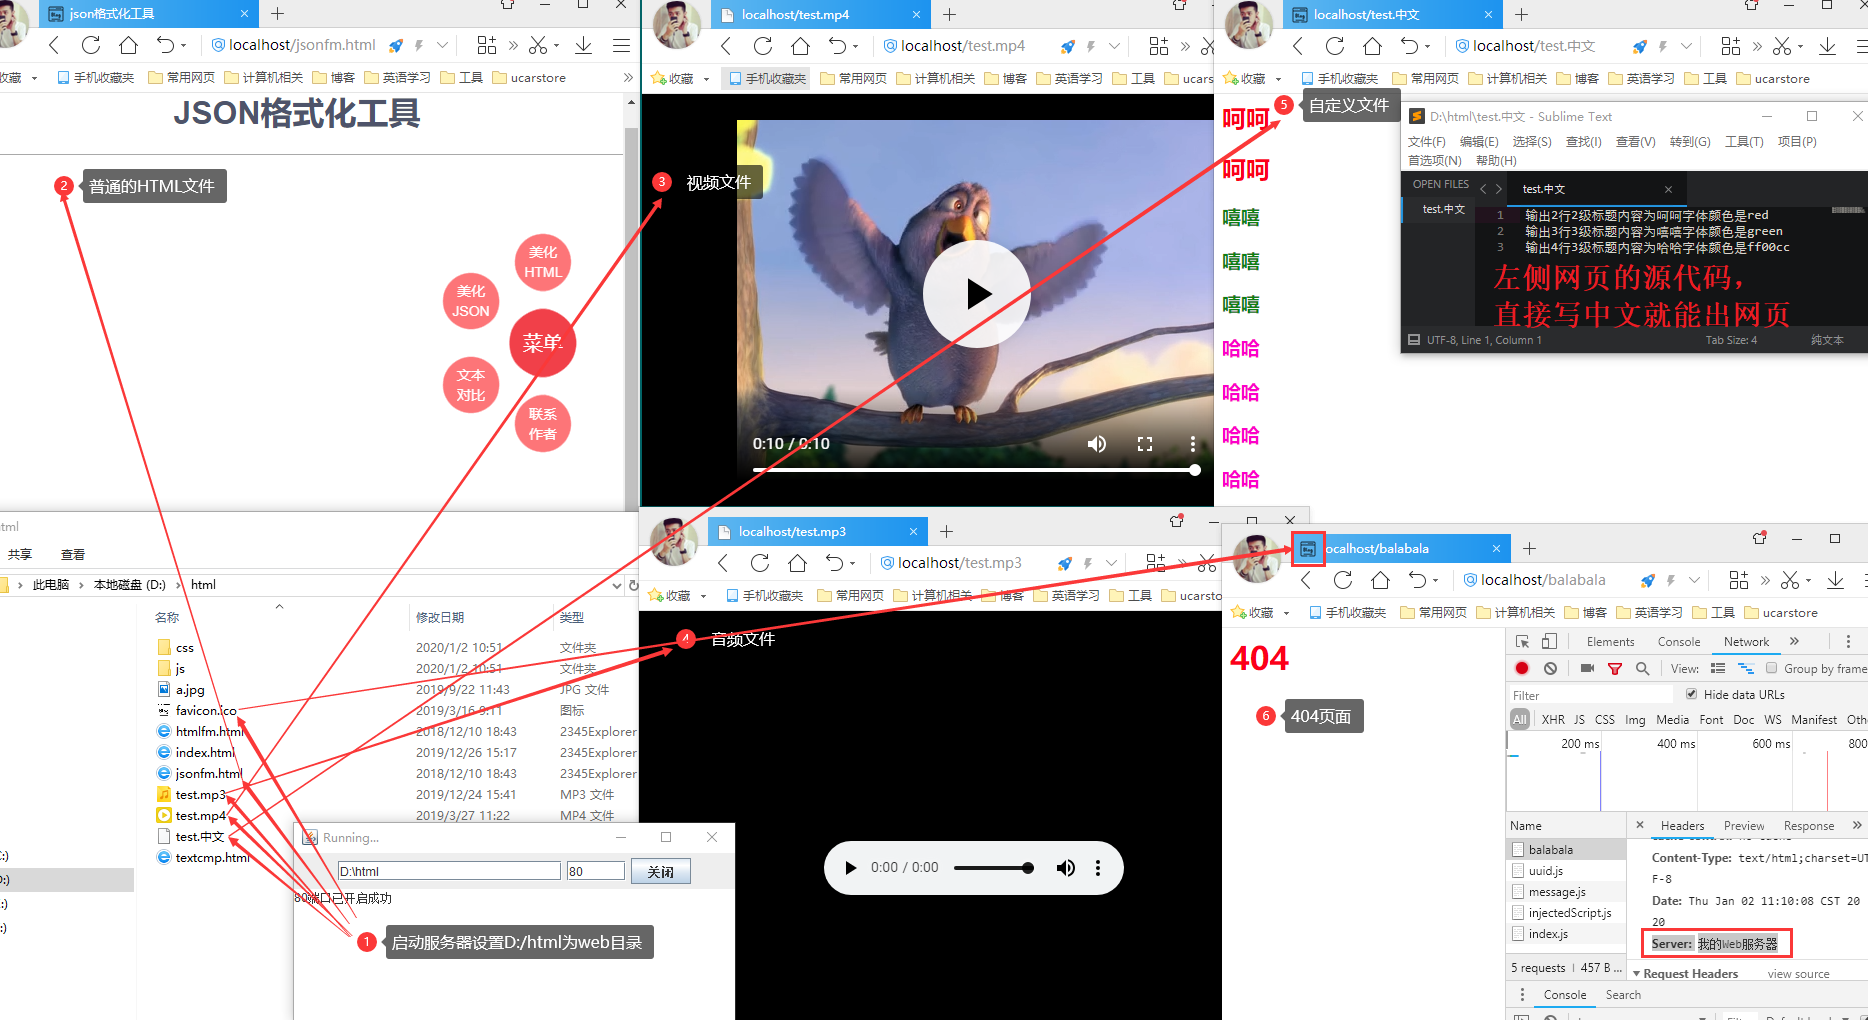Filter network requests by CSS
The image size is (1868, 1020).
tap(1604, 719)
